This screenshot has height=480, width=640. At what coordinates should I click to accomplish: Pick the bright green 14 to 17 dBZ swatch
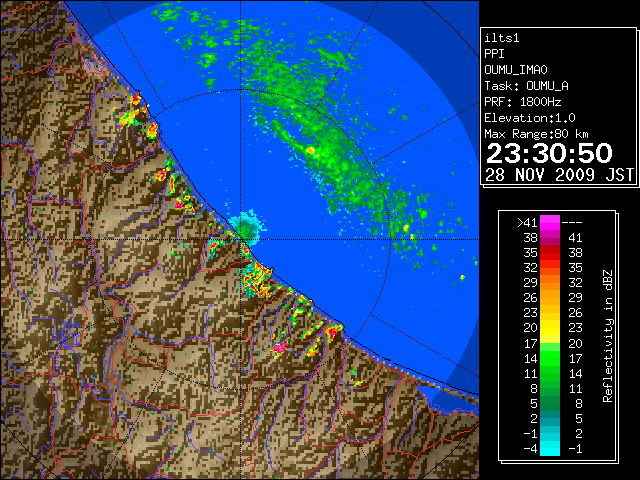[x=550, y=358]
